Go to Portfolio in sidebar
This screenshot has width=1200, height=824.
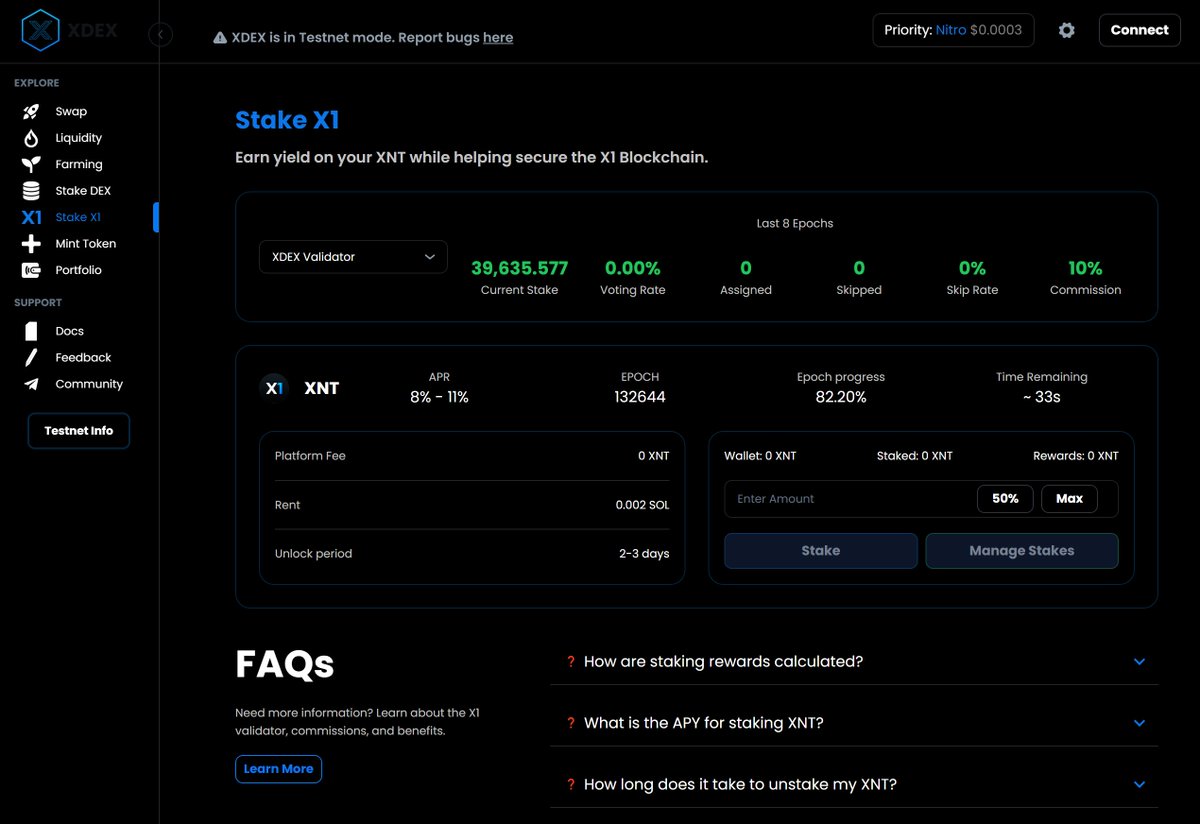click(x=79, y=270)
